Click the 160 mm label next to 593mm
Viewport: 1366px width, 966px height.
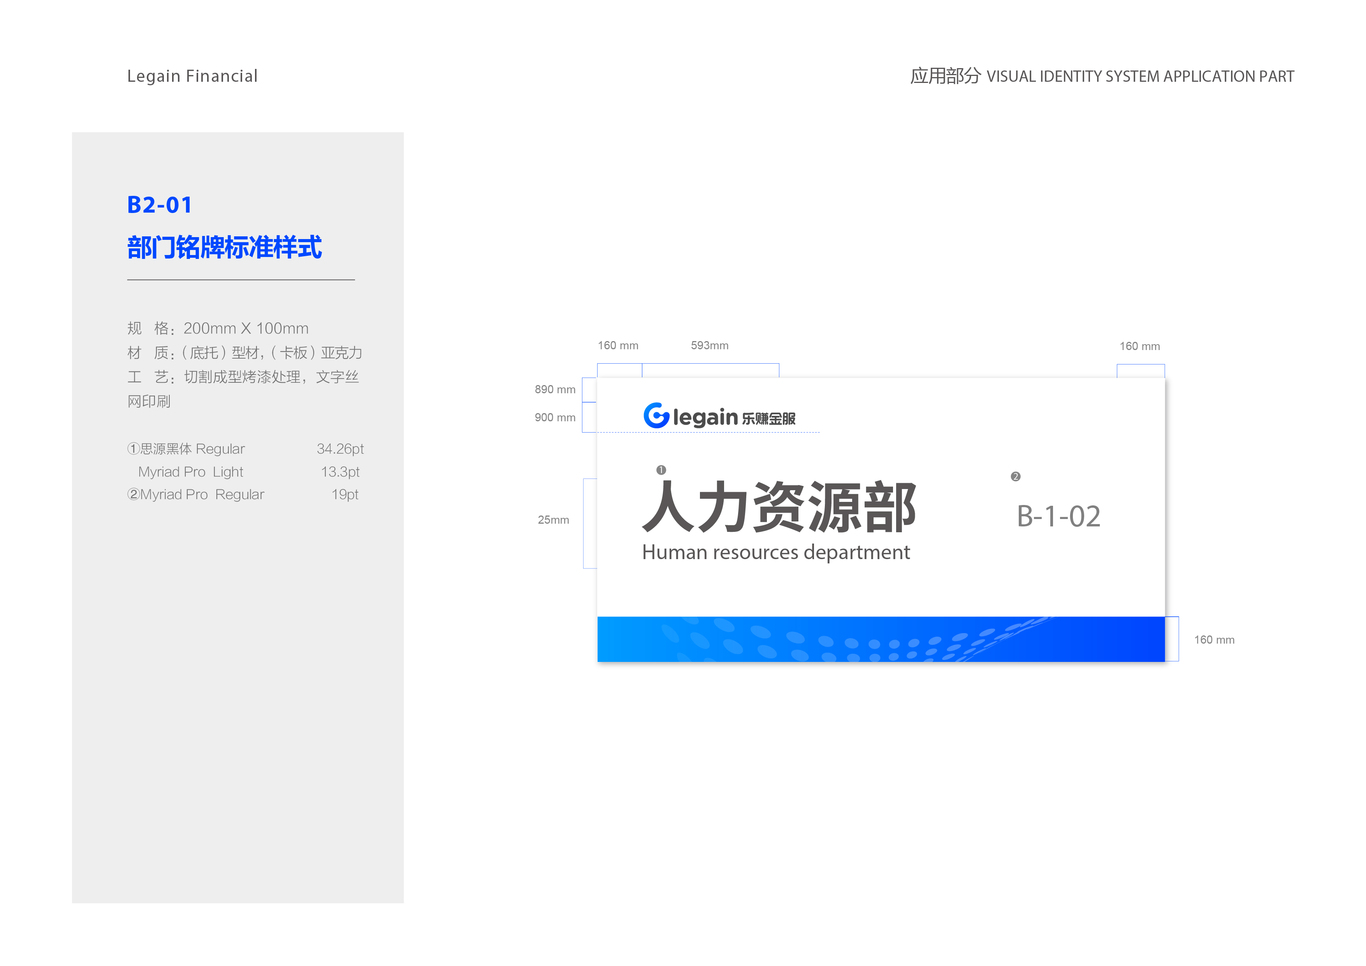[618, 345]
